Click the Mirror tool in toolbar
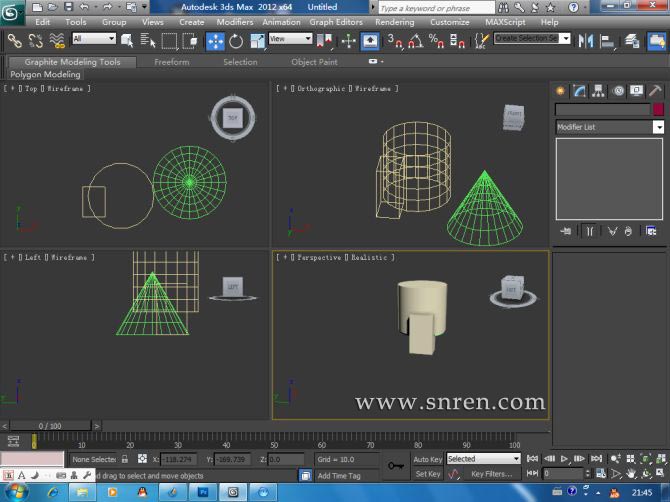The image size is (670, 502). coord(586,40)
